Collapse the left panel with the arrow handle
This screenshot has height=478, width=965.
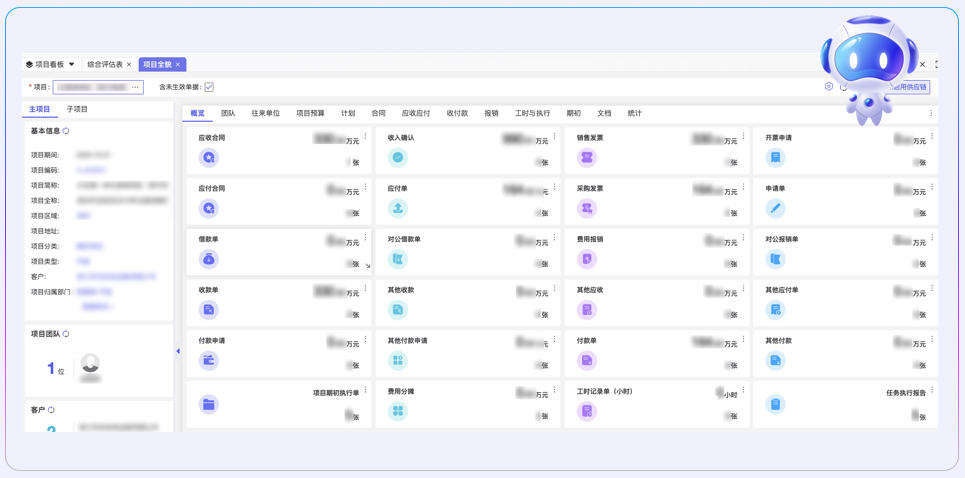coord(178,351)
